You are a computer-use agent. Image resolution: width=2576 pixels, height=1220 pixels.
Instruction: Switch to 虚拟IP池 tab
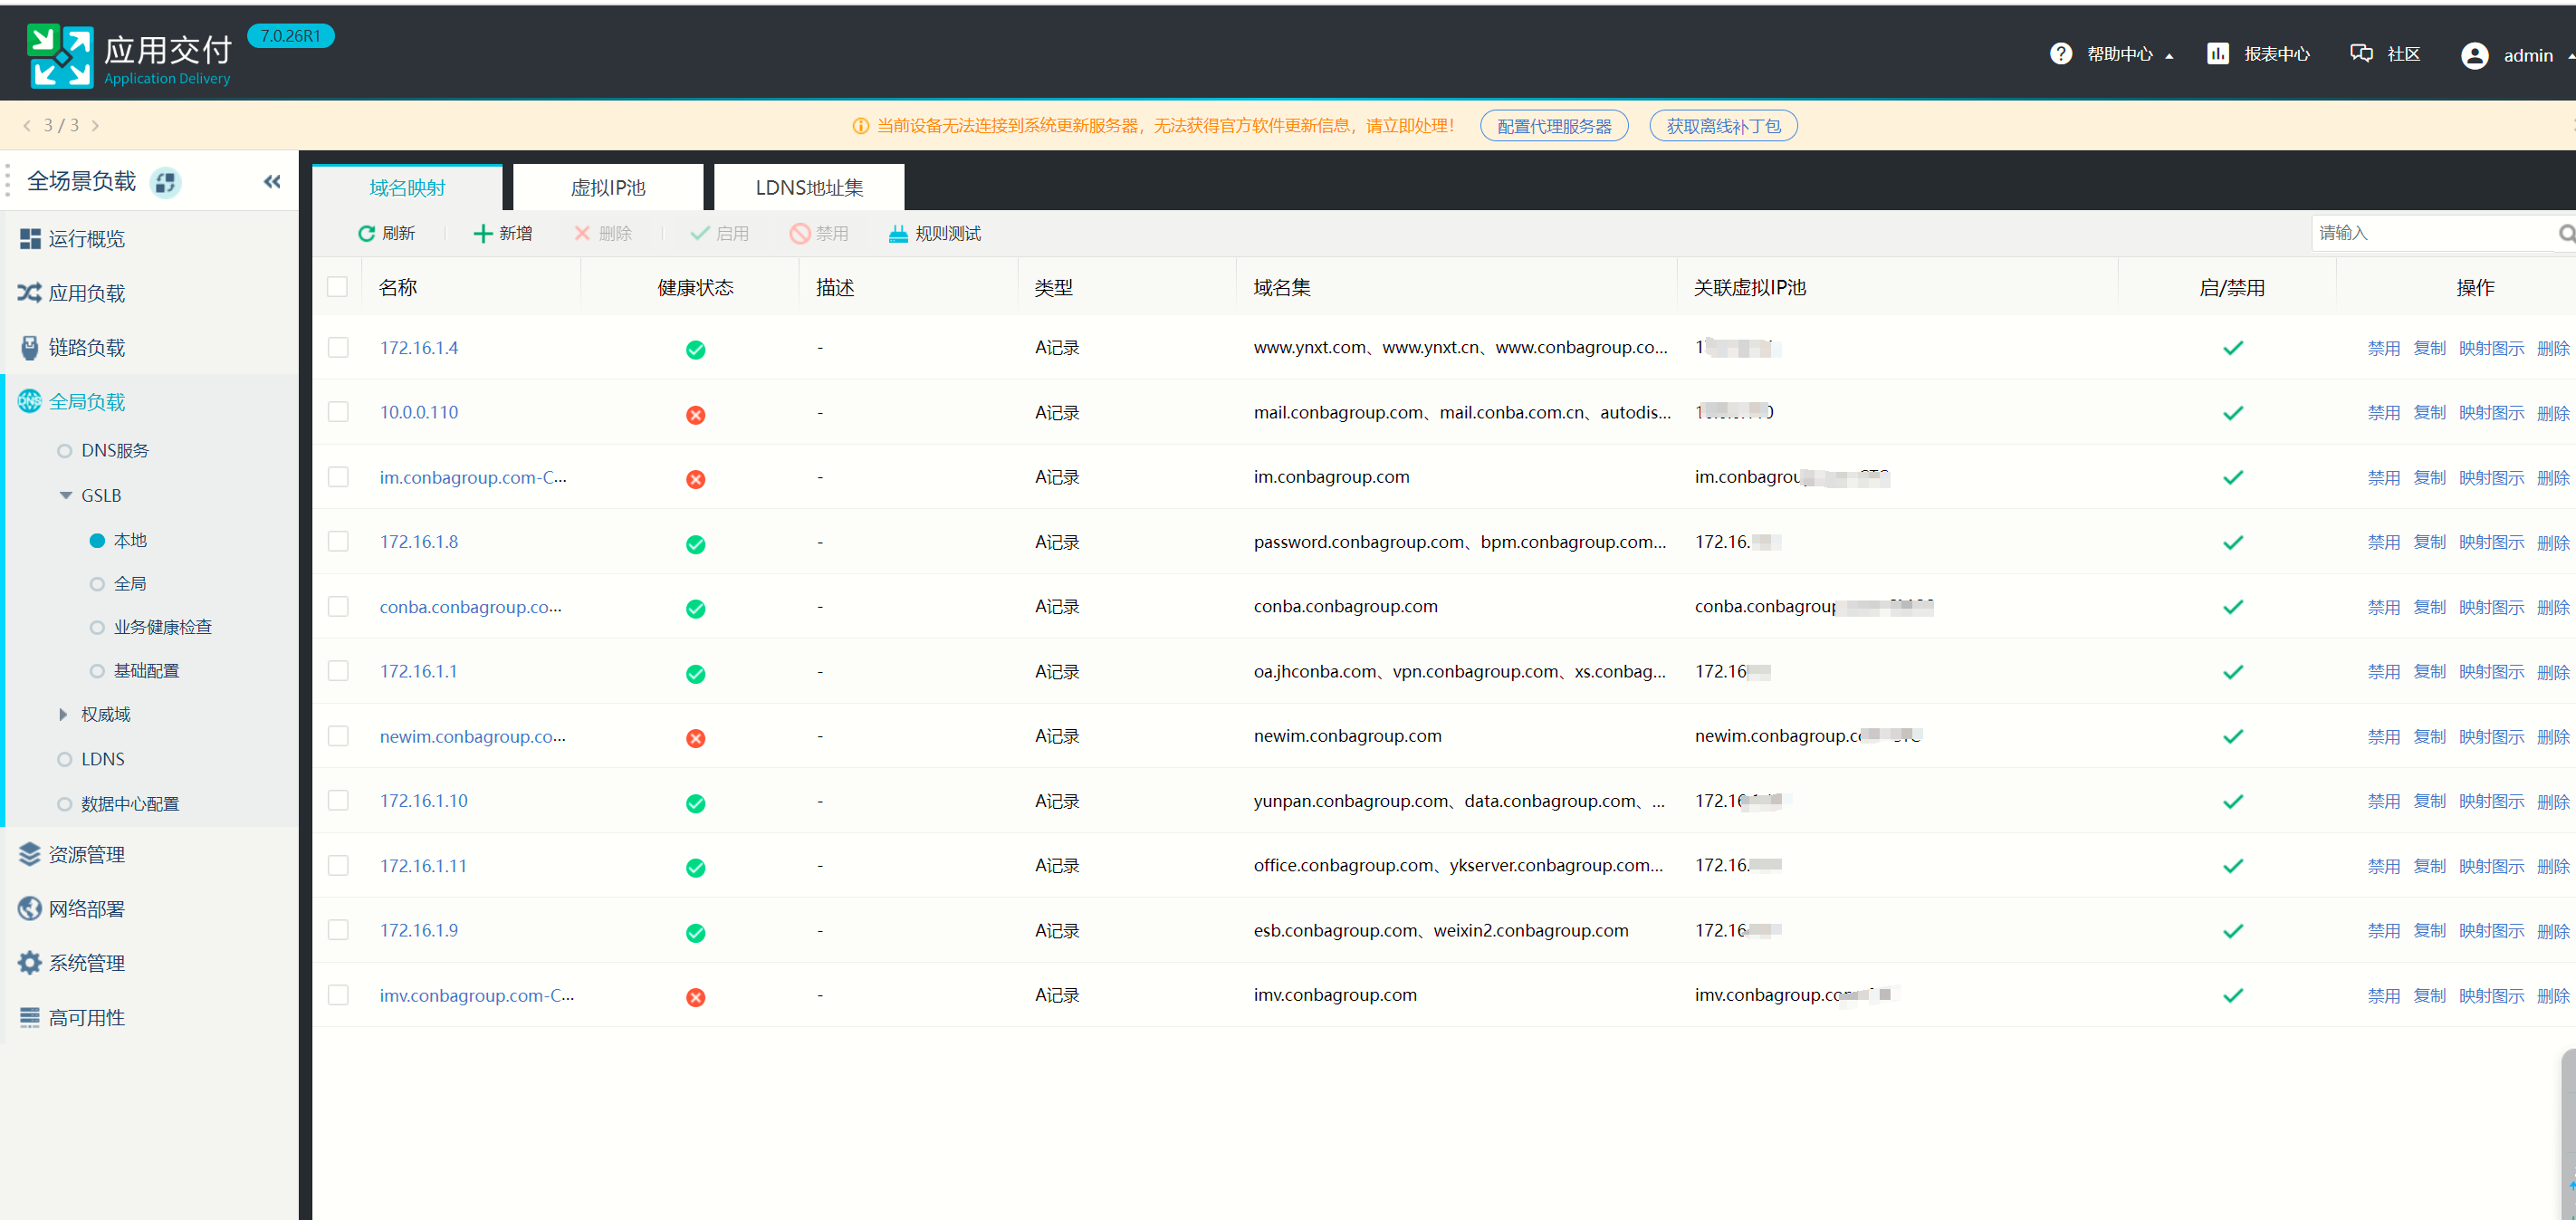click(607, 188)
